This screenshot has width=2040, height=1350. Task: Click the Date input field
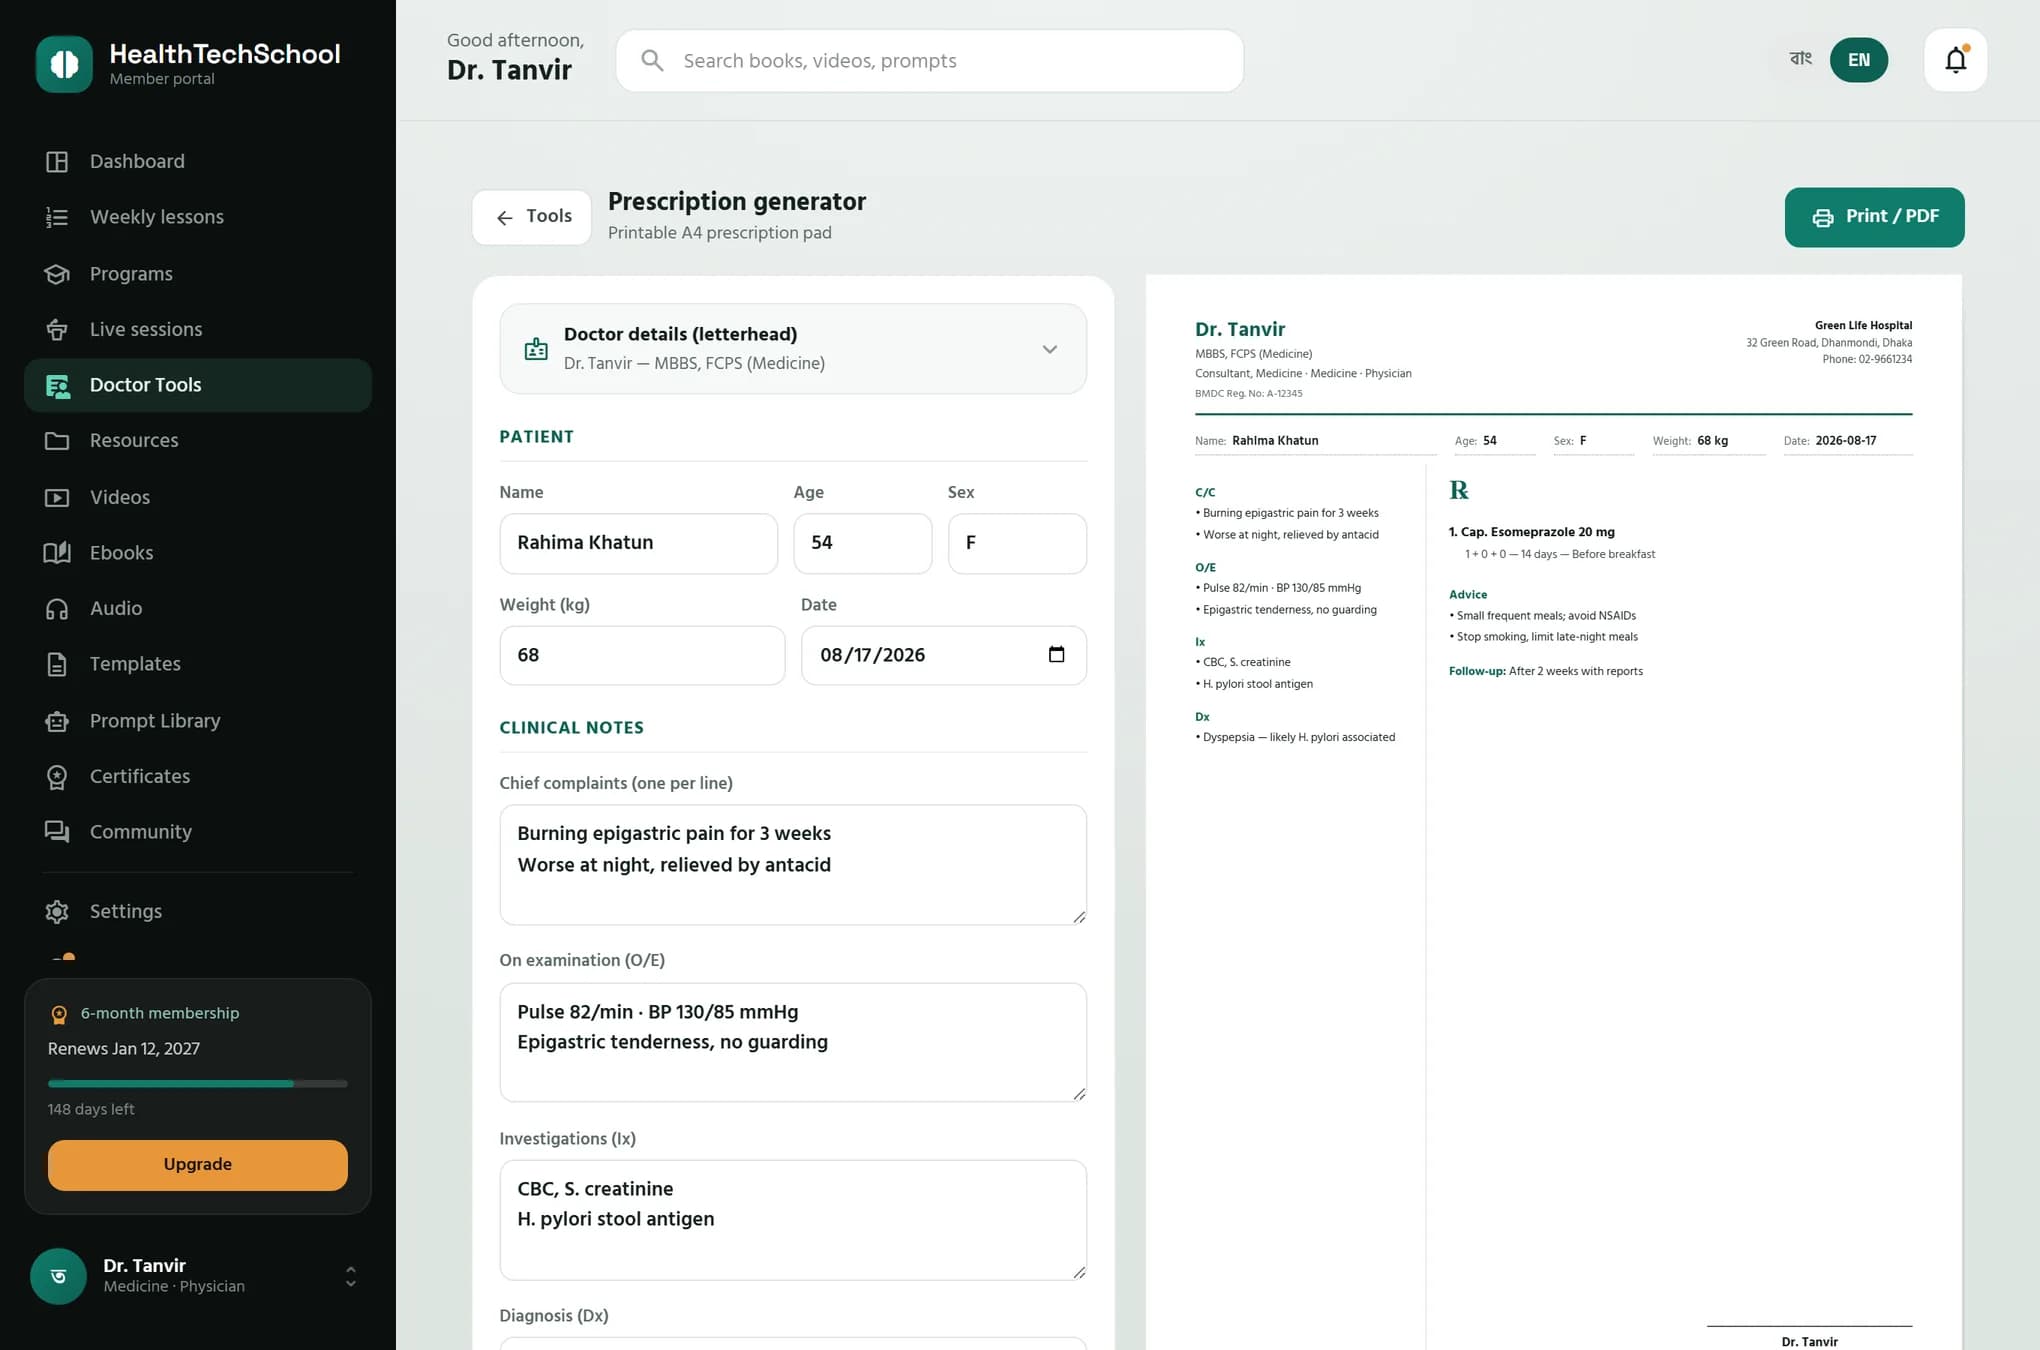click(944, 655)
